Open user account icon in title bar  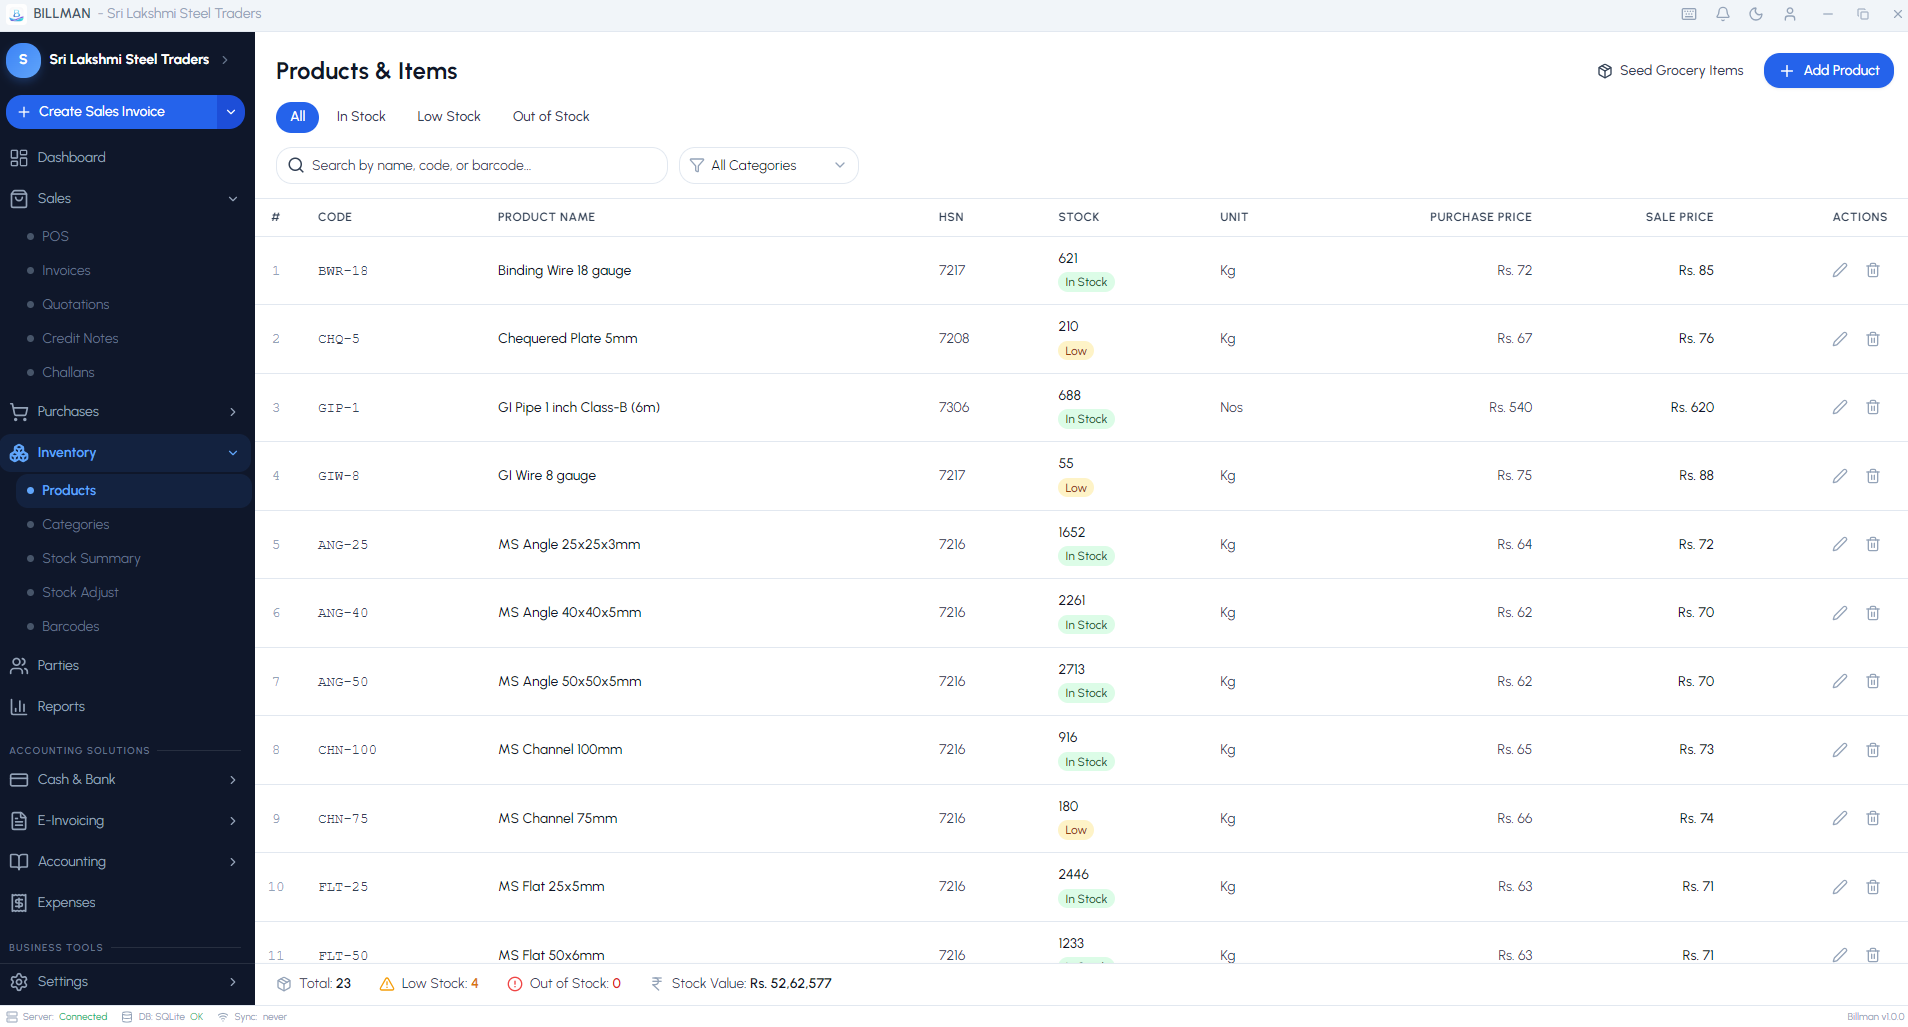point(1790,14)
